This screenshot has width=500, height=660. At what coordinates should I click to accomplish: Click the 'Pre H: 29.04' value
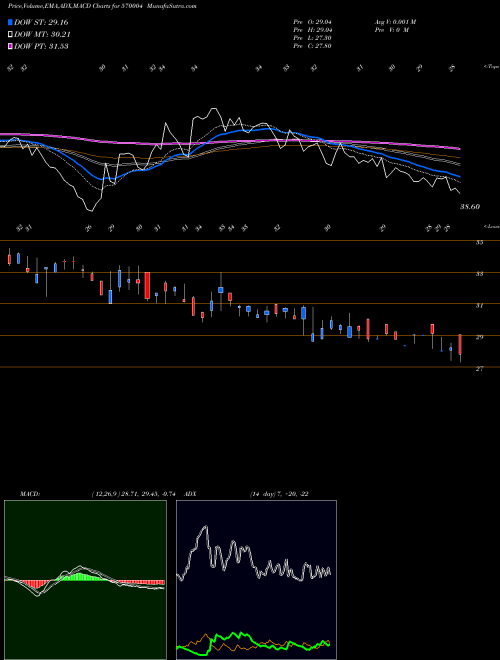[x=312, y=30]
